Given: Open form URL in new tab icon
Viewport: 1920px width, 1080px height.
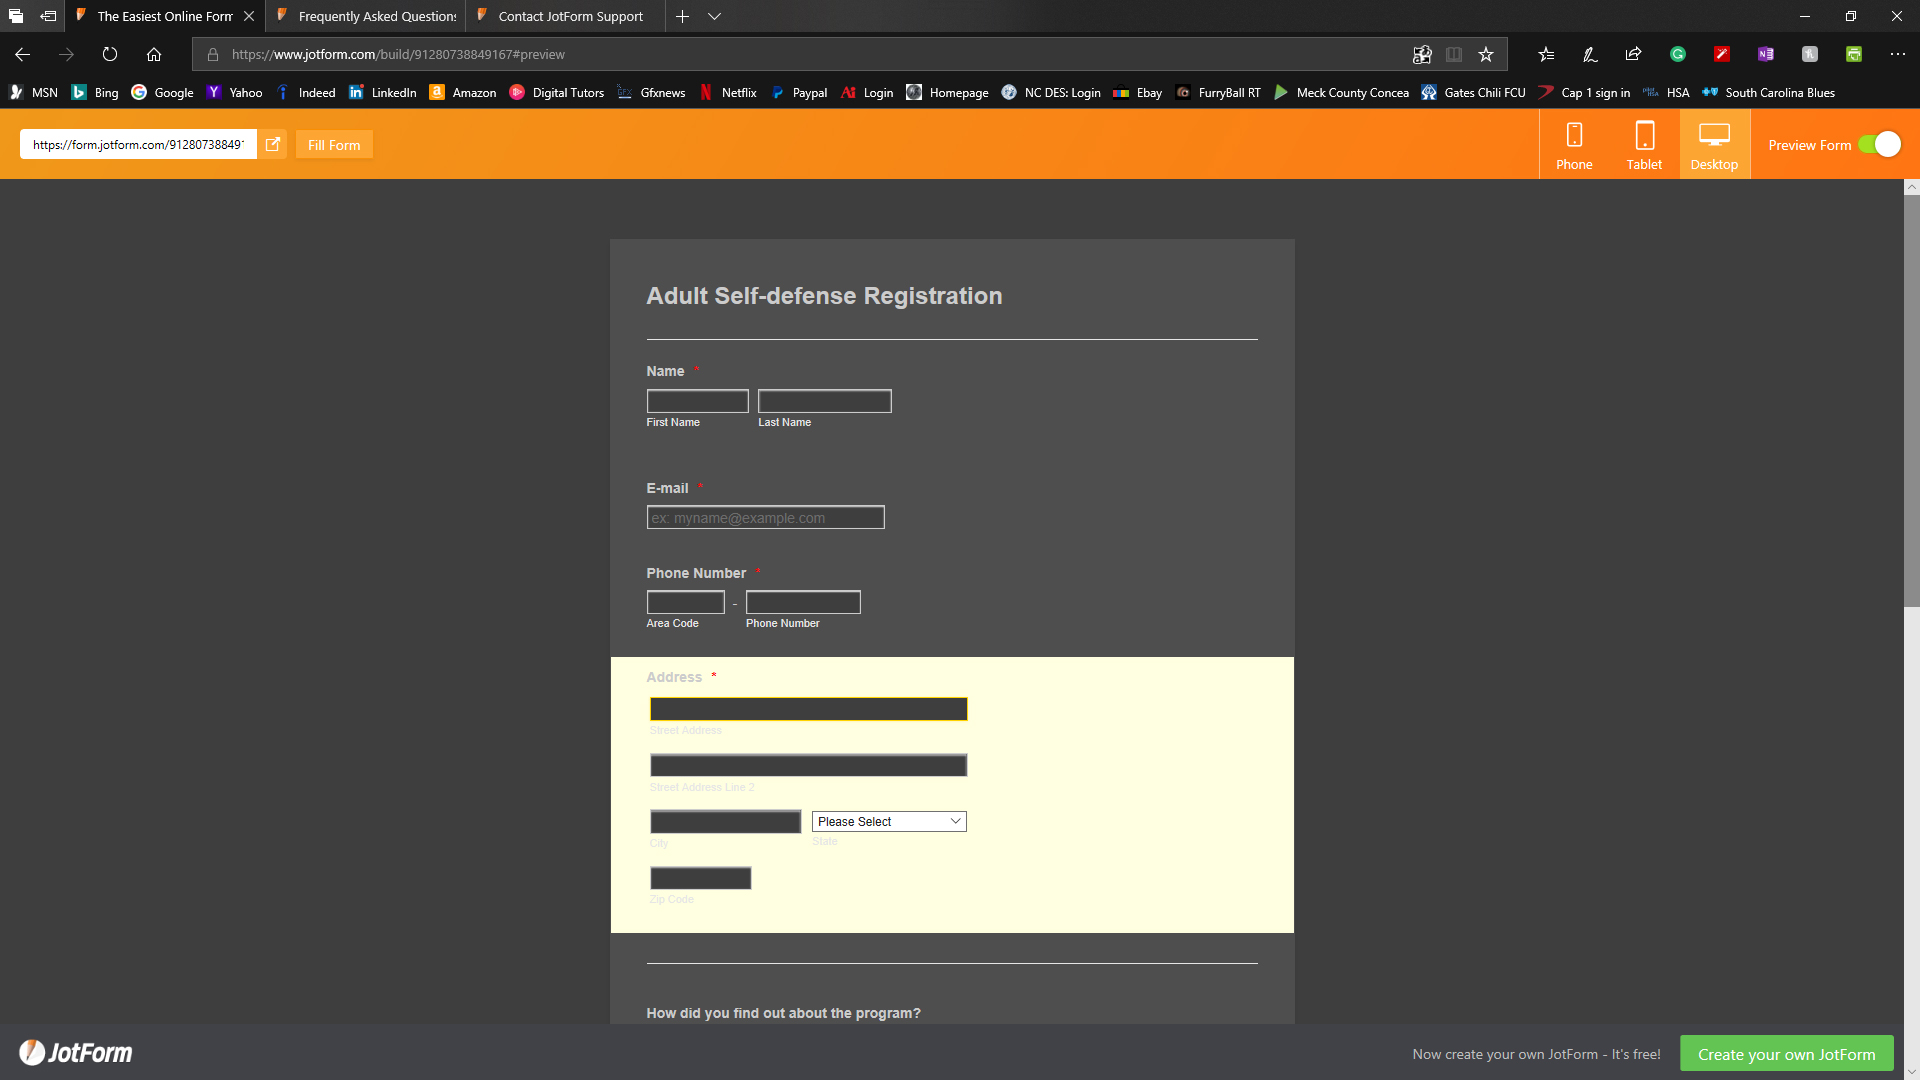Looking at the screenshot, I should click(272, 144).
